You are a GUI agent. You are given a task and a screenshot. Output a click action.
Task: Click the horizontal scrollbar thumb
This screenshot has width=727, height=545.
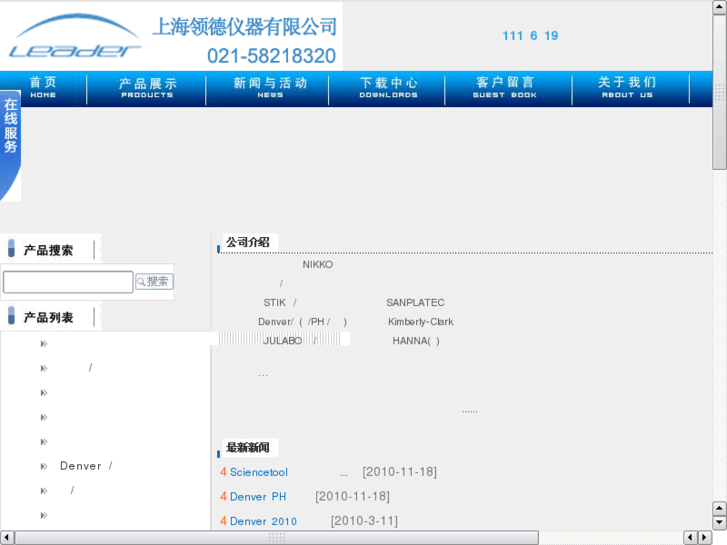(277, 538)
